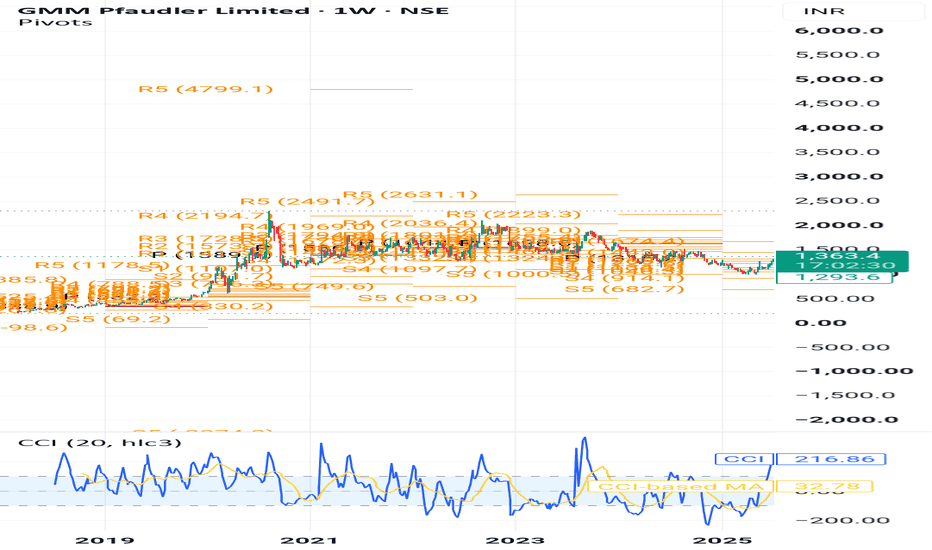
Task: Click the 1,293.6 price label
Action: pos(834,277)
